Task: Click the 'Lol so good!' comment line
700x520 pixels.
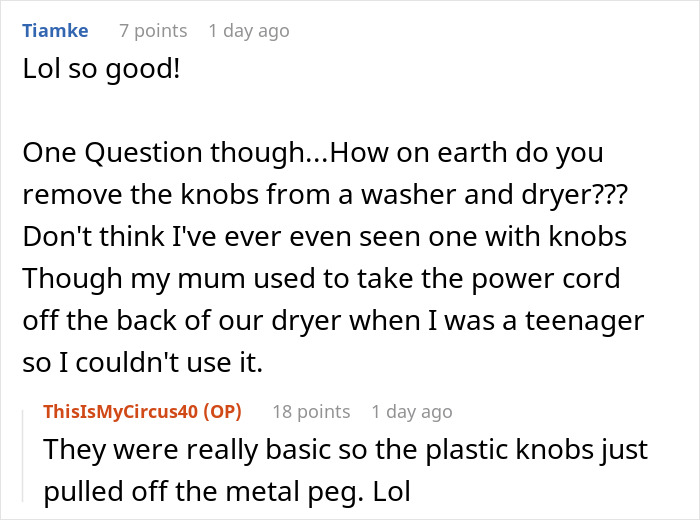Action: (102, 70)
